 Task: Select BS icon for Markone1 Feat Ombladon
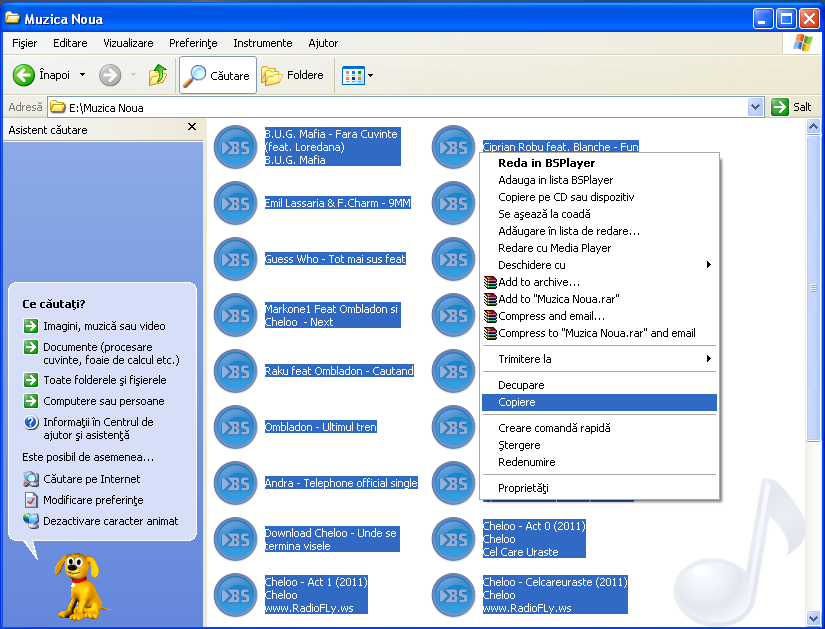click(x=235, y=315)
